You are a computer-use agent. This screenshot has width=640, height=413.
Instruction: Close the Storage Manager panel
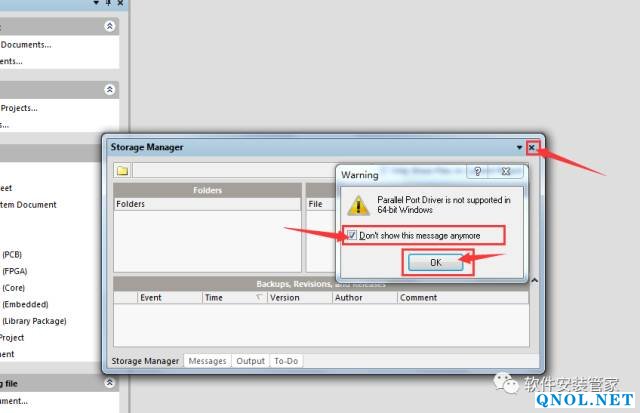click(532, 148)
